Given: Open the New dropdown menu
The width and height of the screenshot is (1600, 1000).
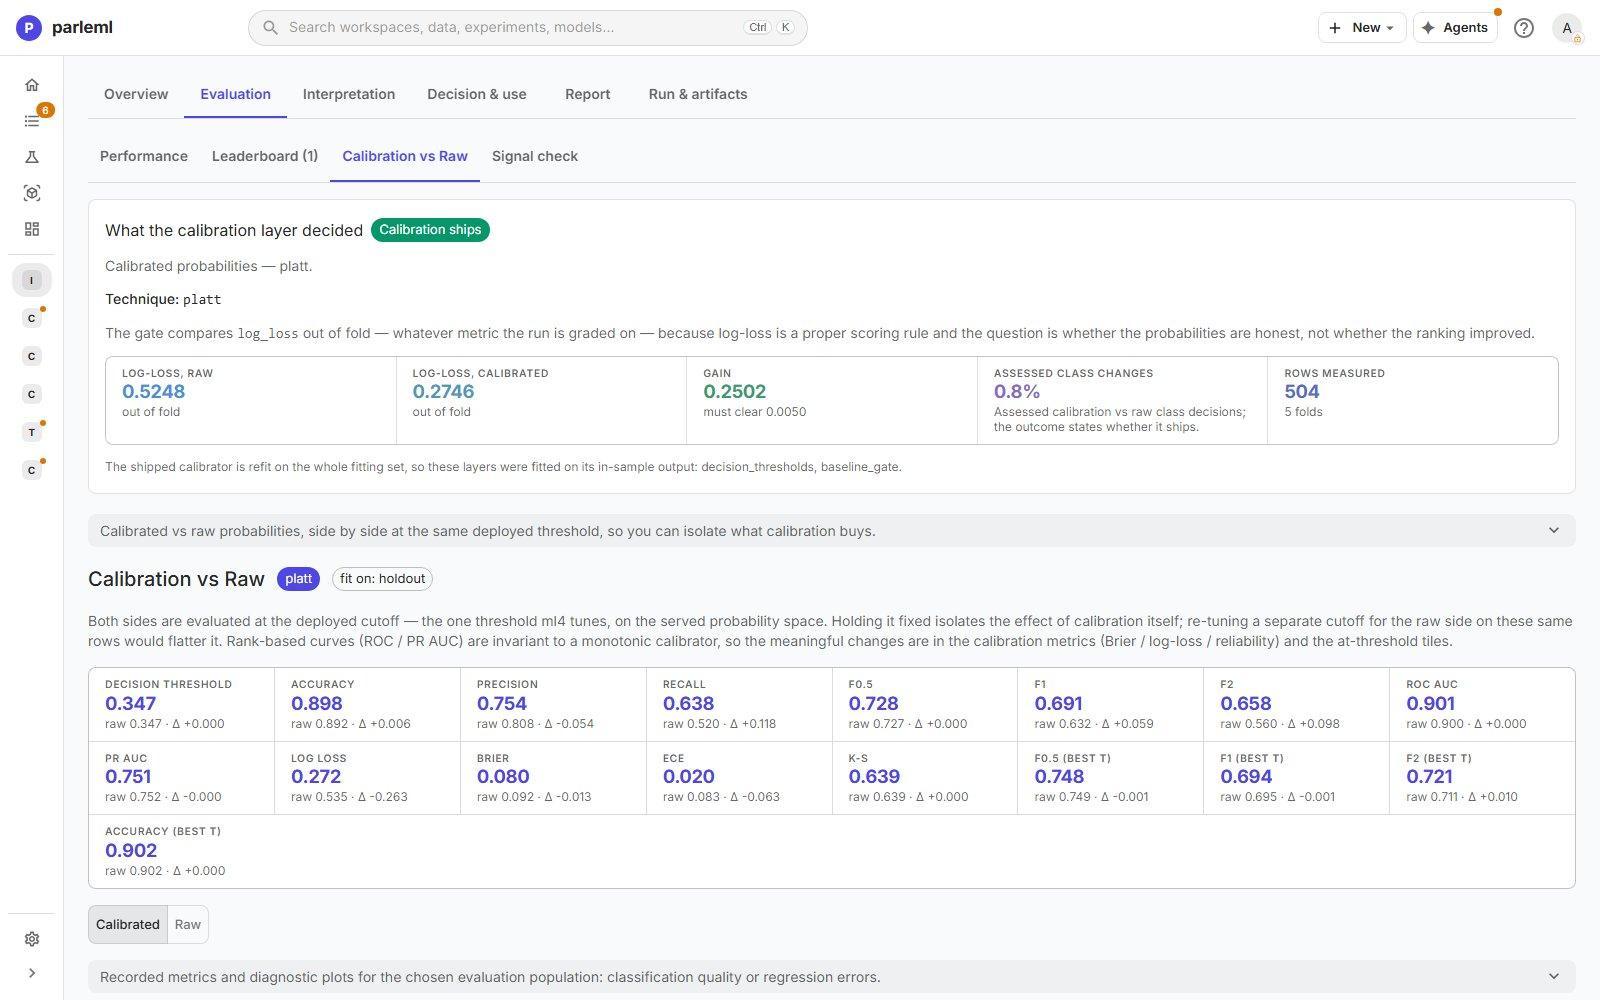Looking at the screenshot, I should coord(1362,28).
